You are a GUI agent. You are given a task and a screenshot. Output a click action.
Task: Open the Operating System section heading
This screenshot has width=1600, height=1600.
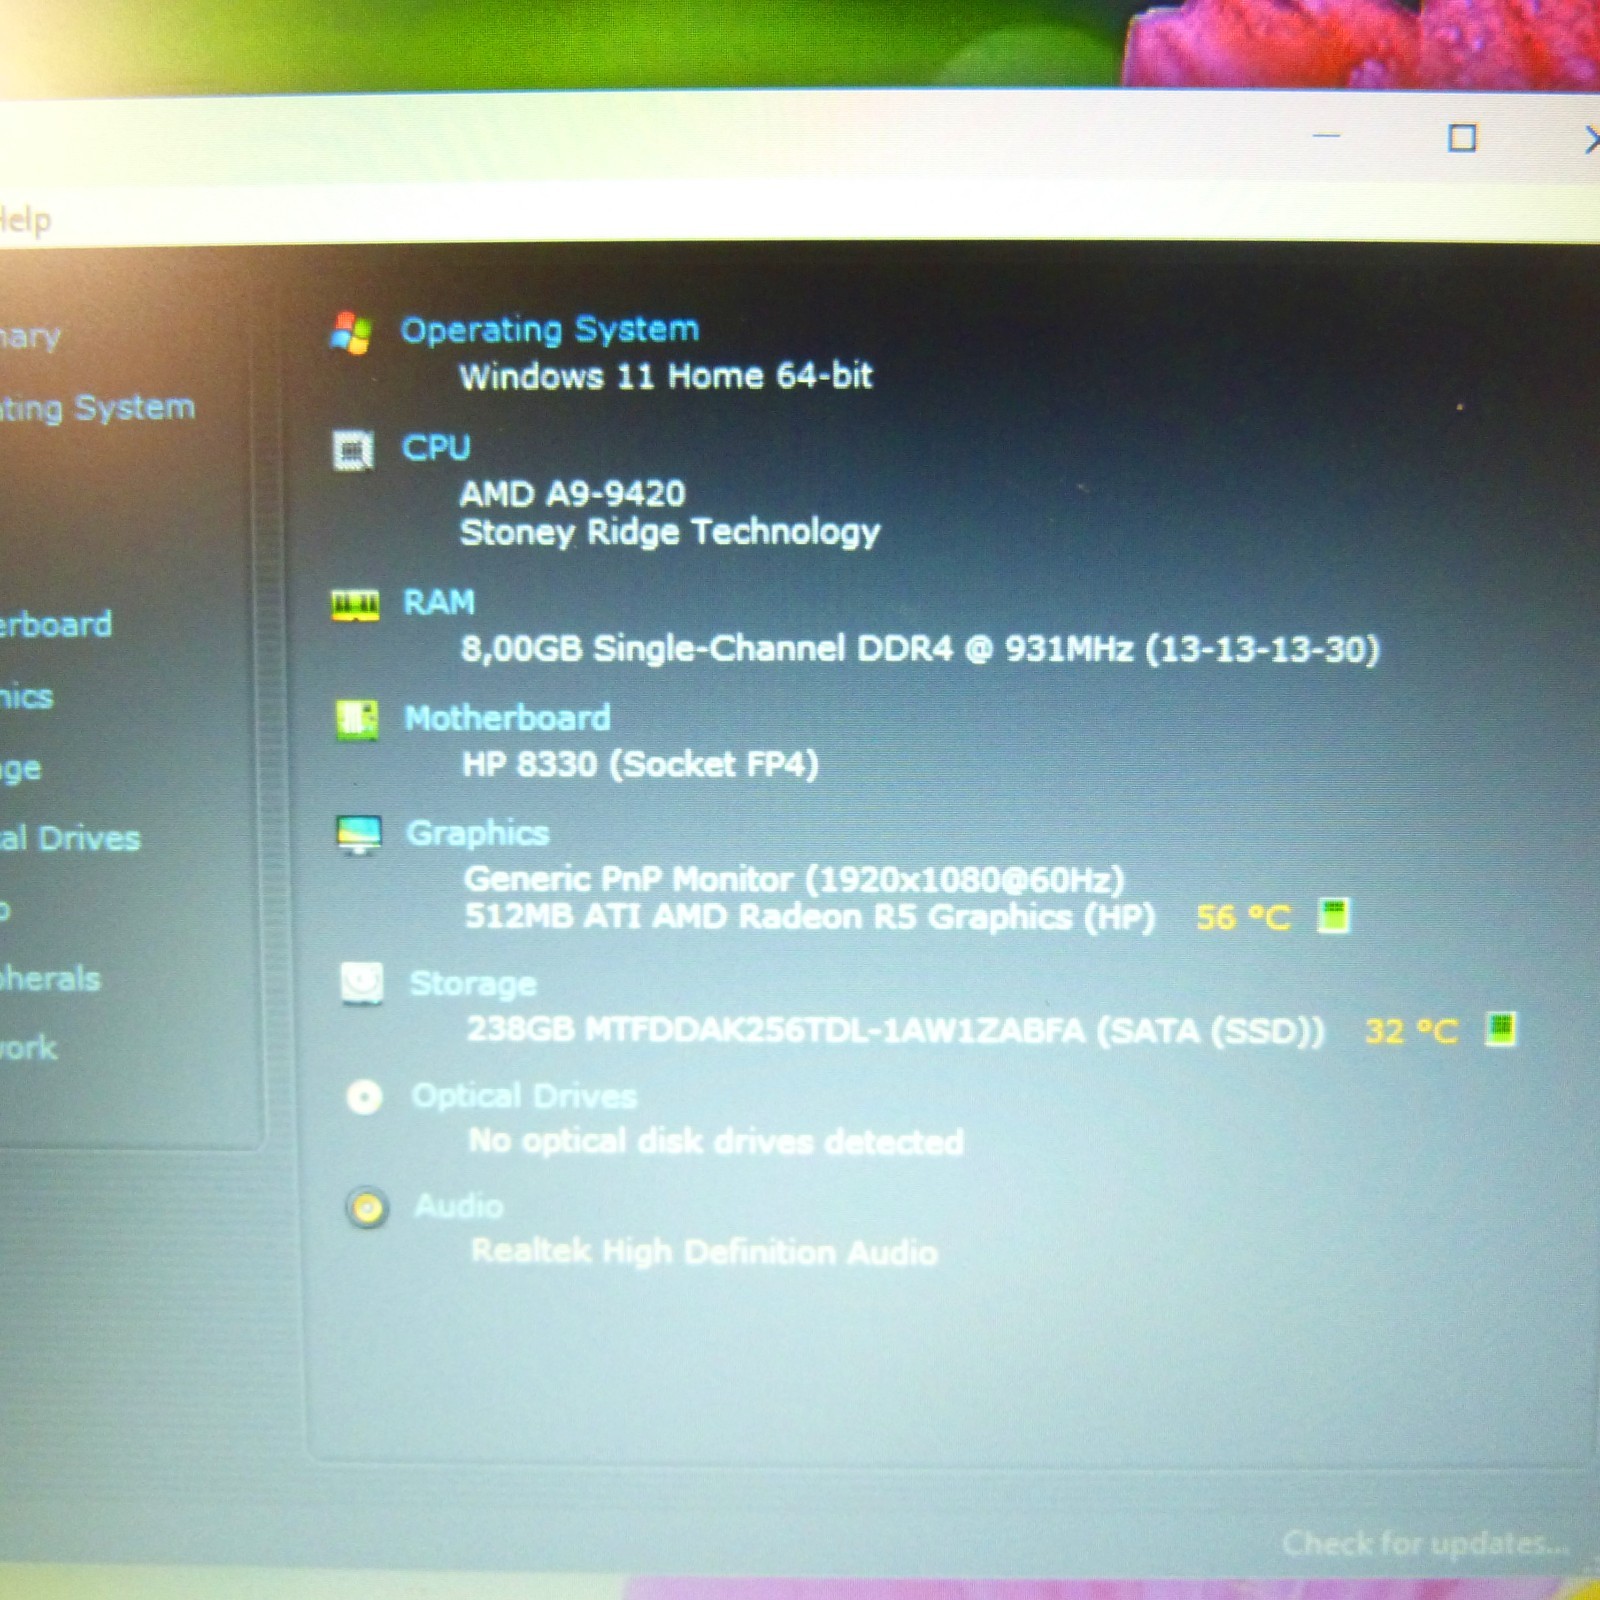tap(550, 330)
